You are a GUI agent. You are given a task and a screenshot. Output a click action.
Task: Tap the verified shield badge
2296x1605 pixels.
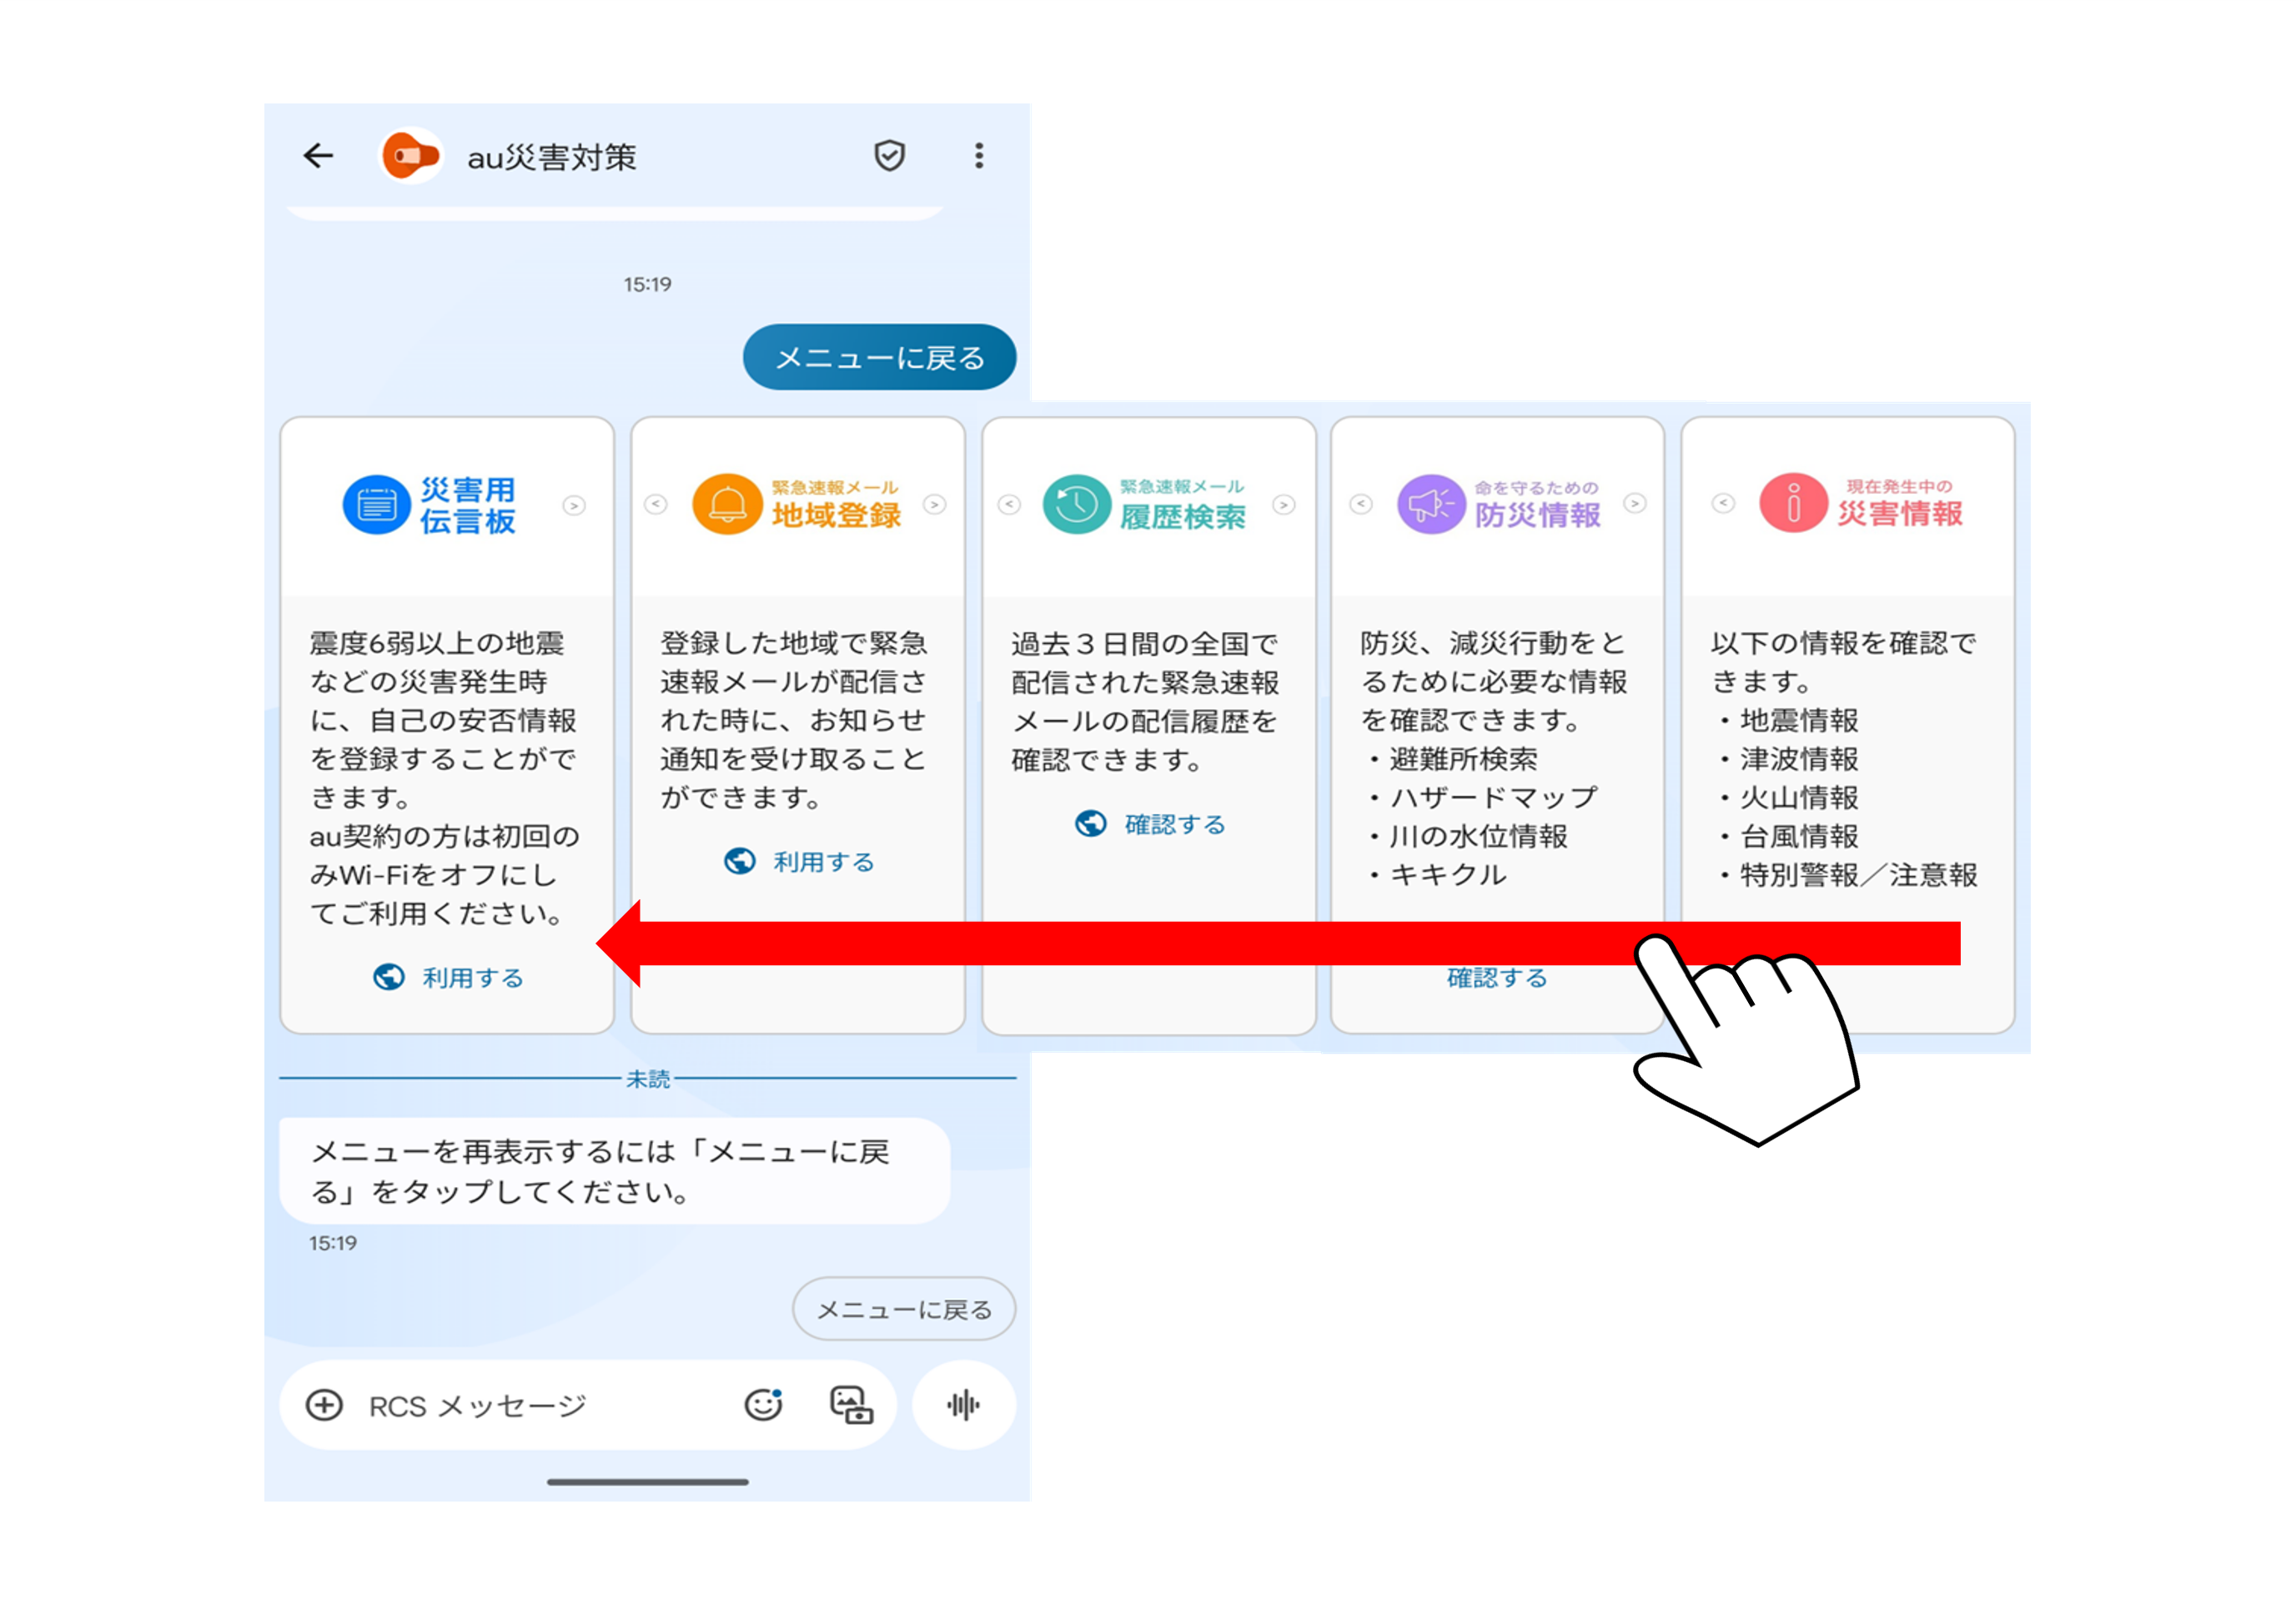(889, 156)
